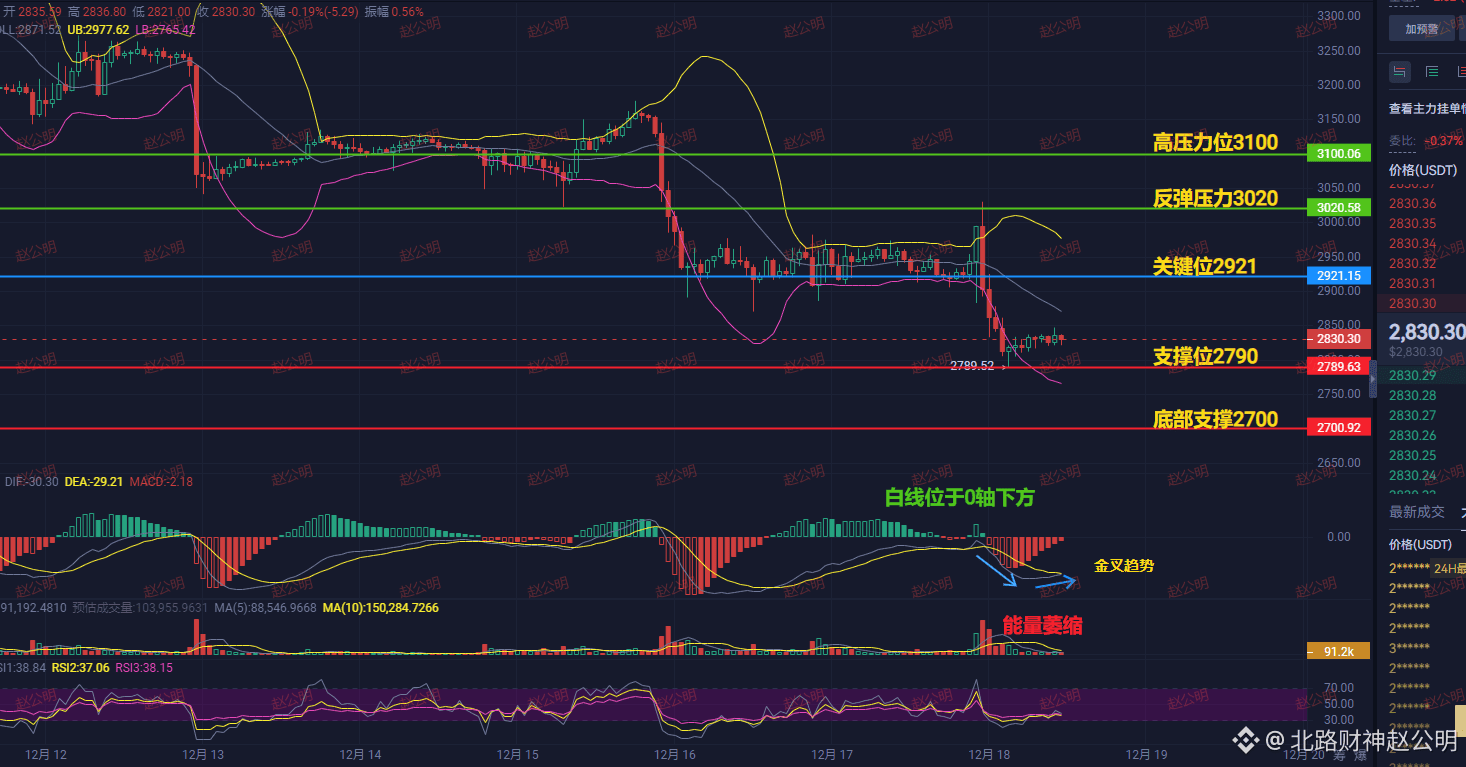The height and width of the screenshot is (767, 1466).
Task: Click sell order price 2830.36
Action: point(1413,204)
